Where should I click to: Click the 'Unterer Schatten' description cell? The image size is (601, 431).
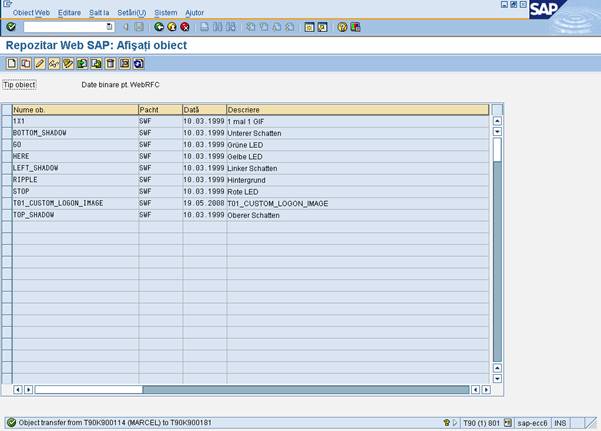point(358,133)
